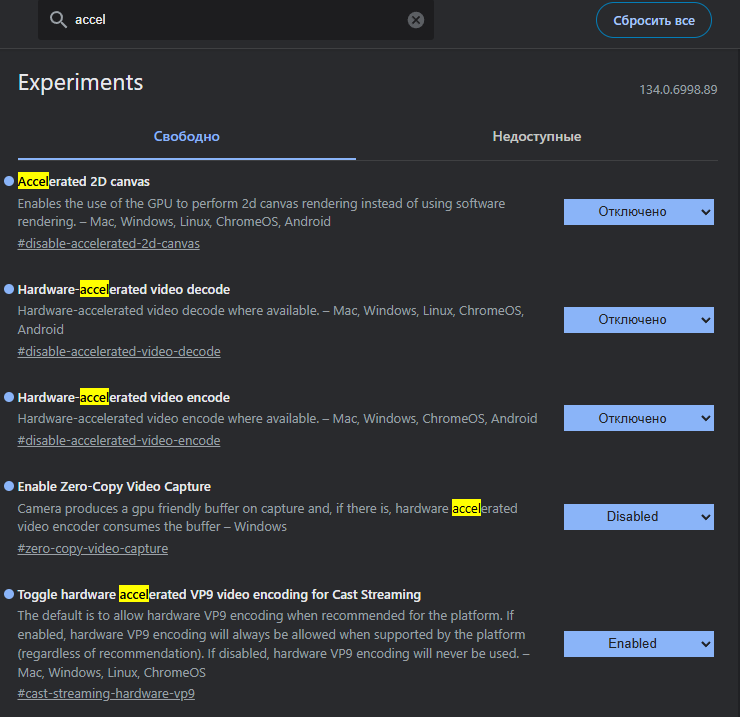Open Hardware-accelerated video encode dropdown

[x=639, y=418]
